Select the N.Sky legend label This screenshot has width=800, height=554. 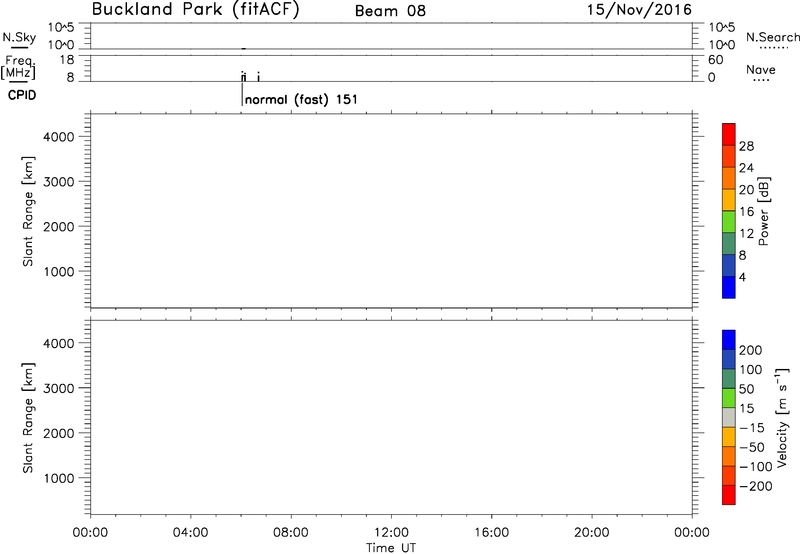tap(19, 37)
